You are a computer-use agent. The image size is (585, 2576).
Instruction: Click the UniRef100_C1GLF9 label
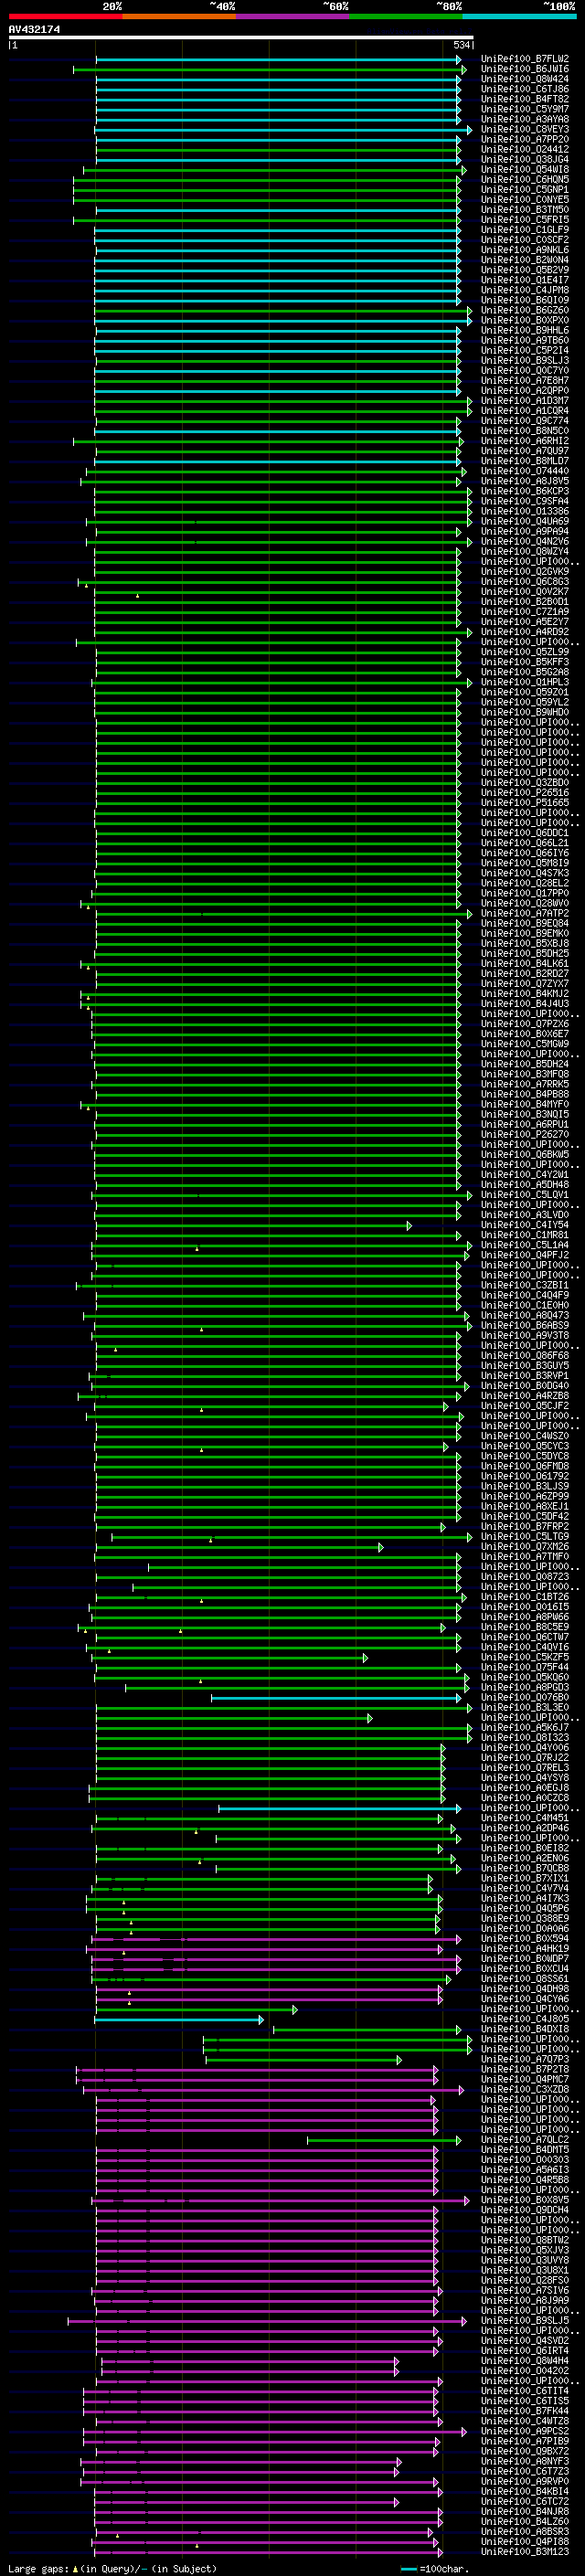[x=524, y=230]
